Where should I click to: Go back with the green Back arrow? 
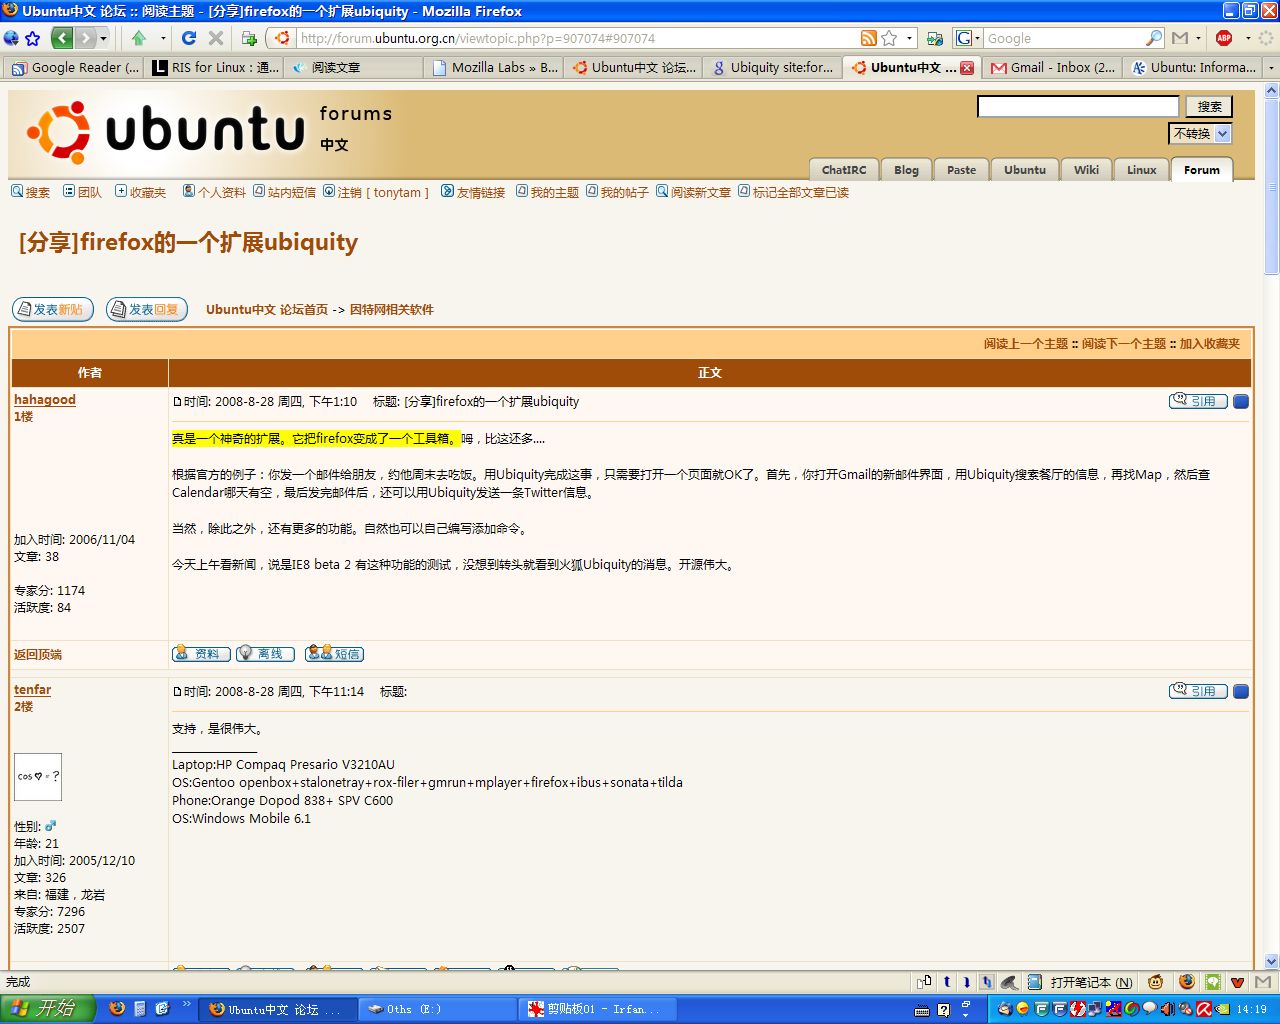(x=62, y=38)
